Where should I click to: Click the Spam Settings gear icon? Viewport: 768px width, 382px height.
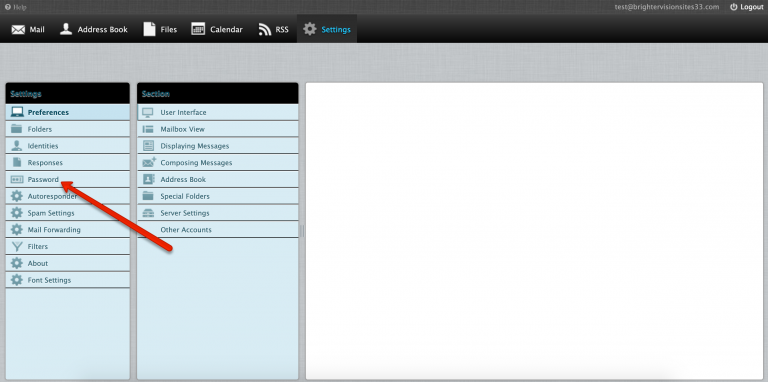tap(17, 213)
